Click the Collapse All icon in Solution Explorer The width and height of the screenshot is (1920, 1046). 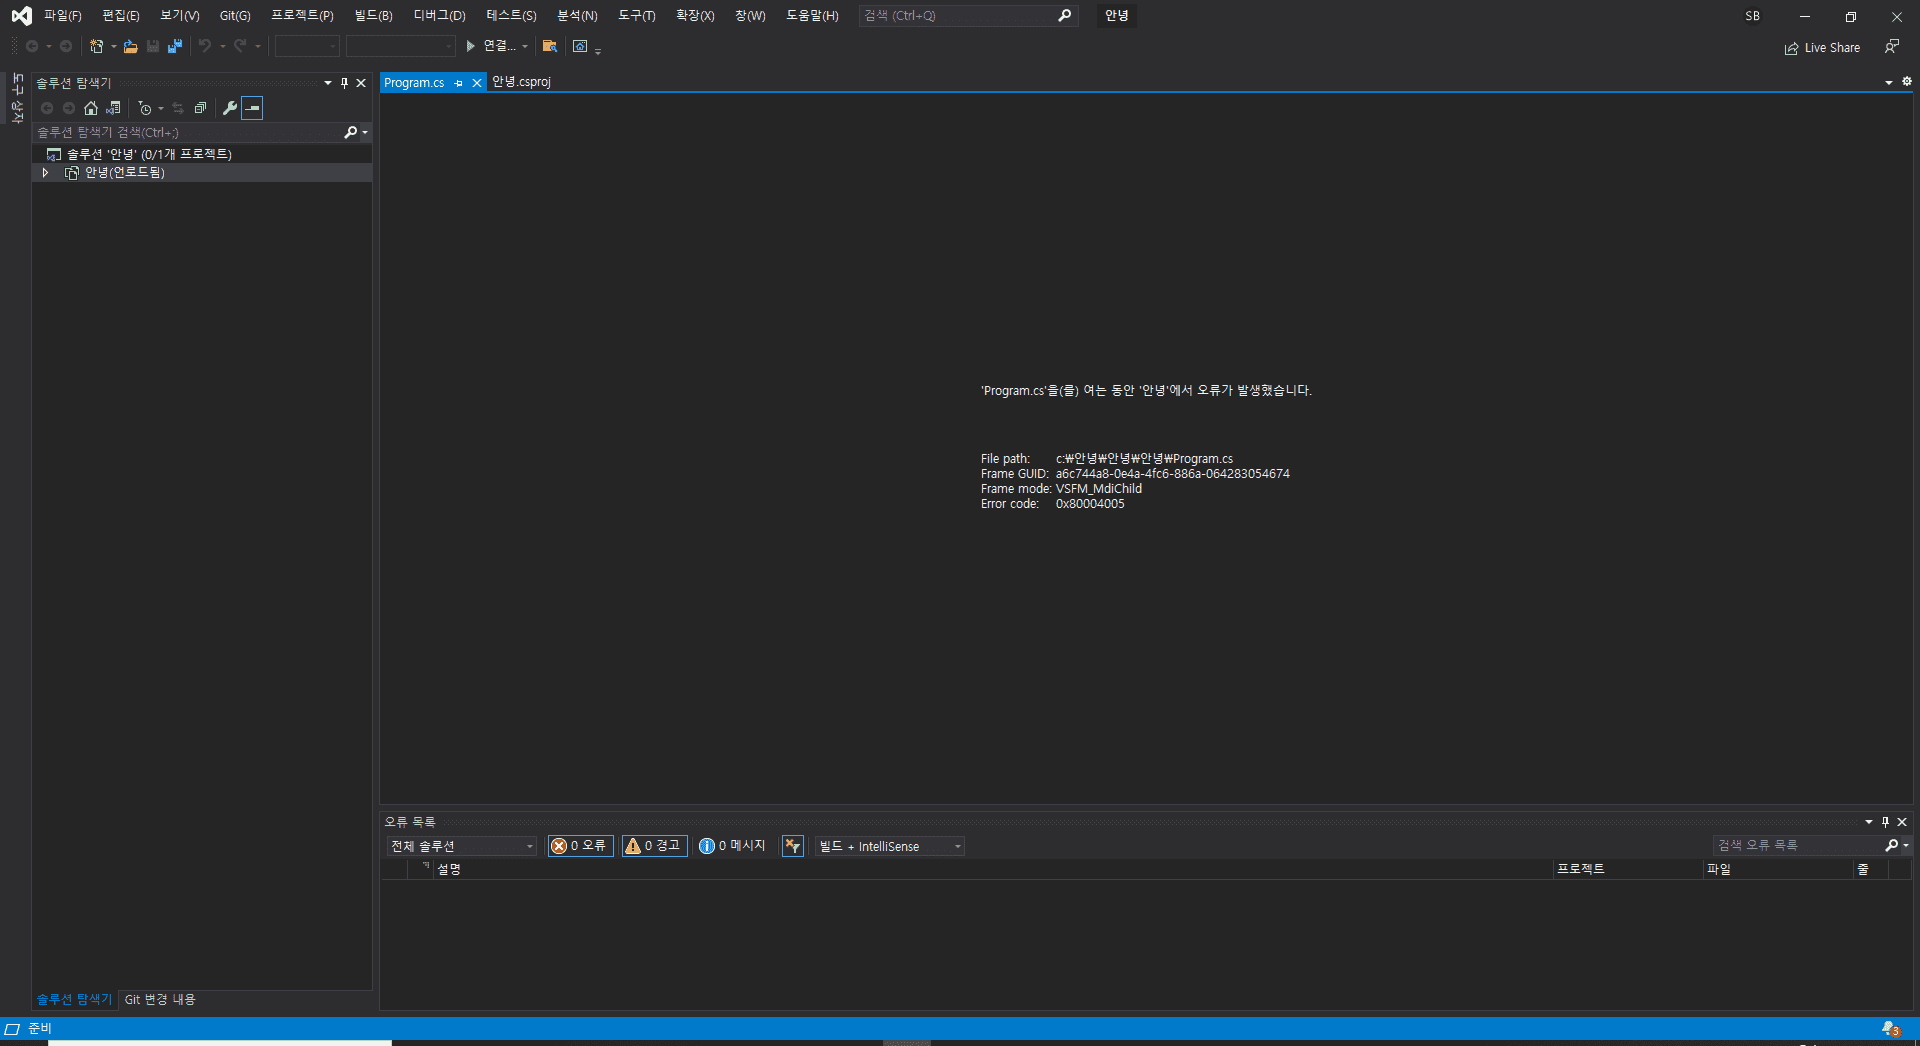pos(200,108)
